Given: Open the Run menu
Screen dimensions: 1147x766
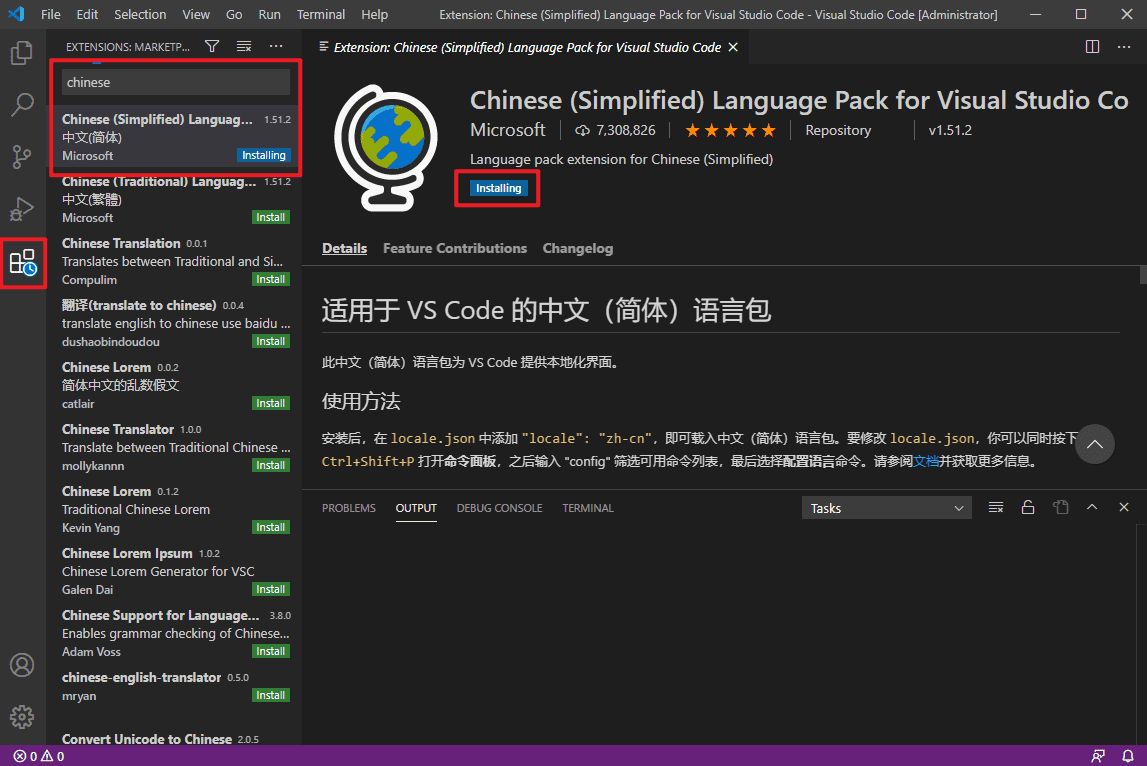Looking at the screenshot, I should tap(269, 15).
